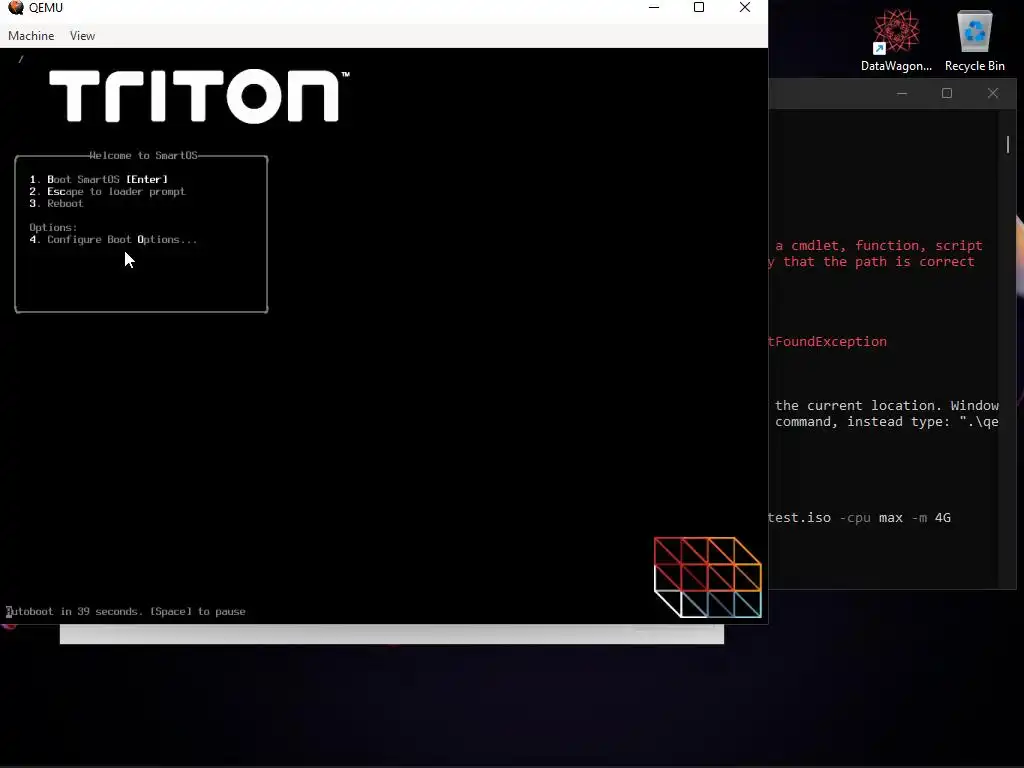The height and width of the screenshot is (768, 1024).
Task: Click the PowerShell window scrollbar thumb
Action: (x=1008, y=144)
